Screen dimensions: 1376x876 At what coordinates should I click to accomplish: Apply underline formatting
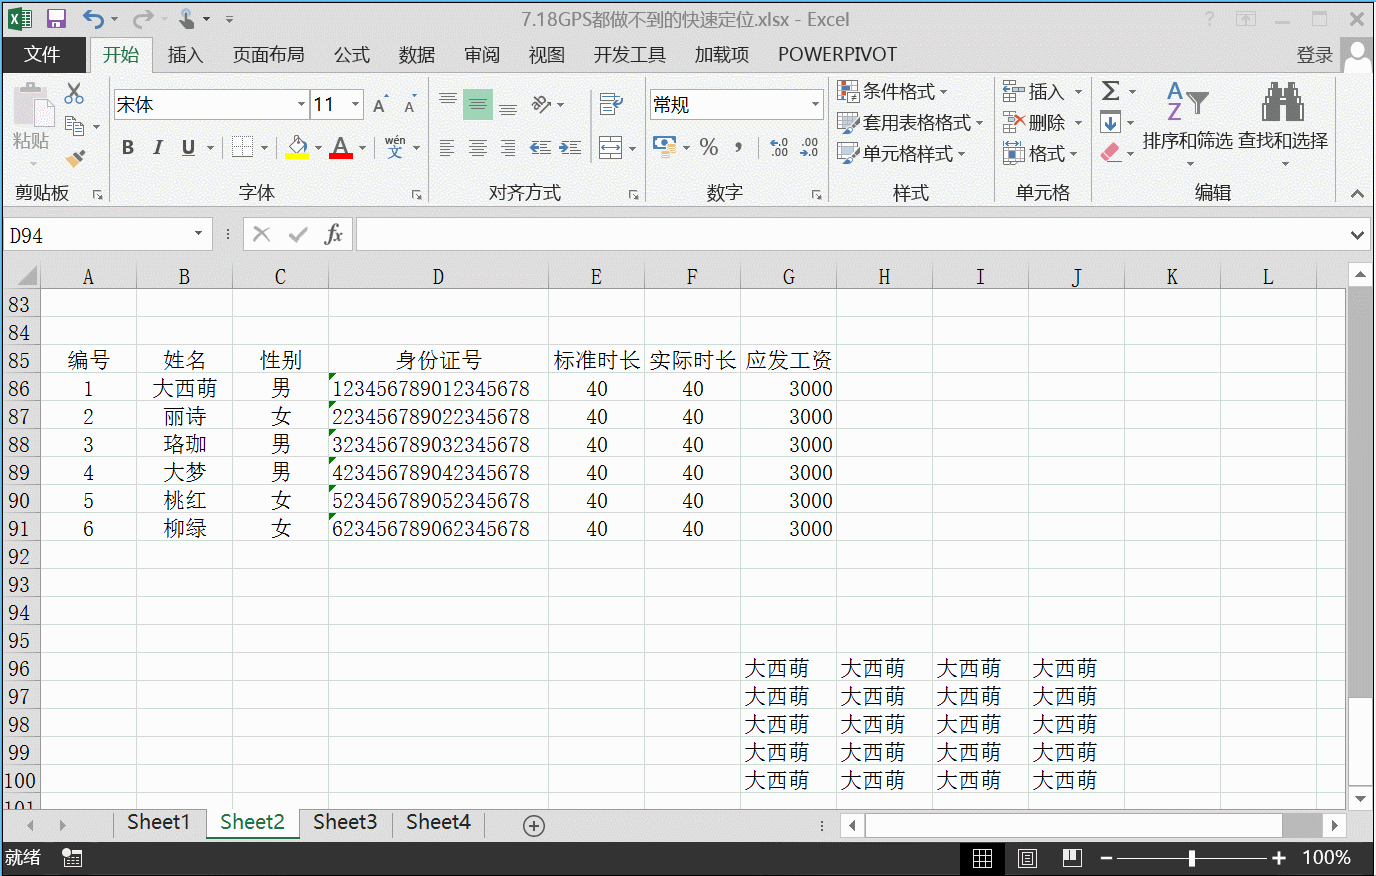coord(187,147)
